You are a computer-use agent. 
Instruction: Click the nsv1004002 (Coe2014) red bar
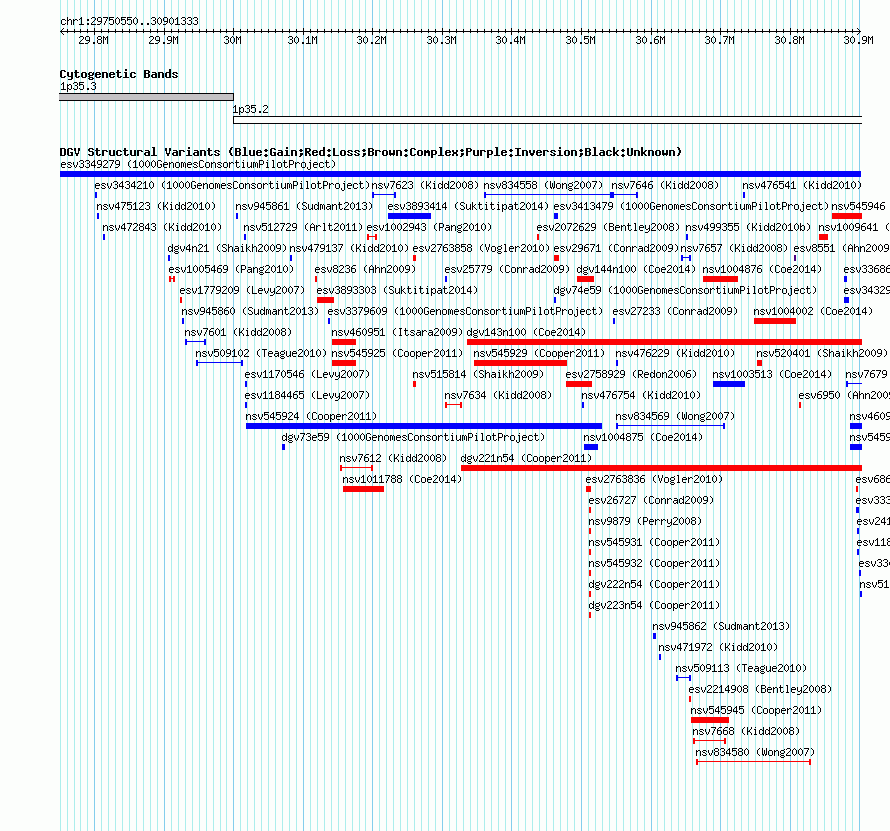(775, 321)
